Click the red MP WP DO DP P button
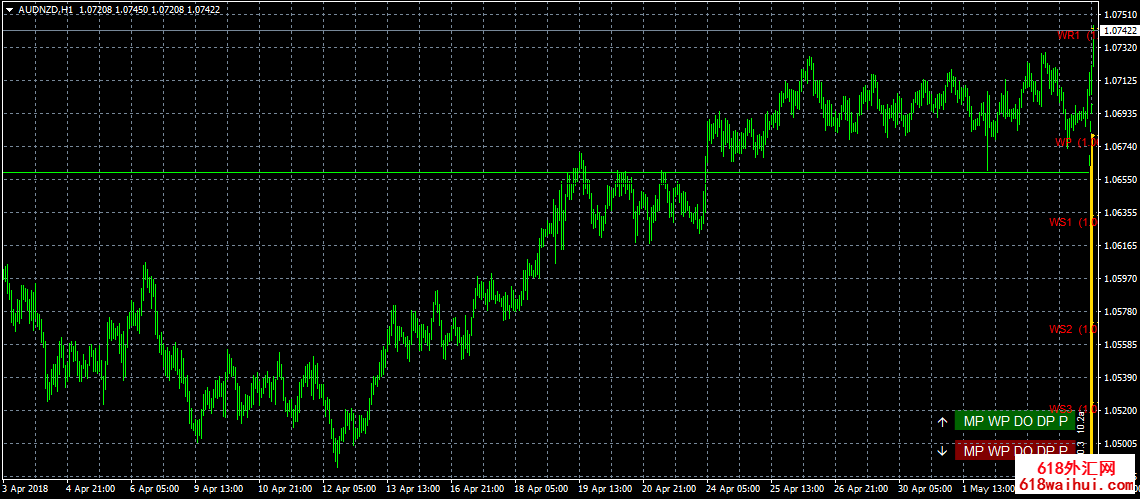Viewport: 1140px width, 499px height. (x=1015, y=451)
